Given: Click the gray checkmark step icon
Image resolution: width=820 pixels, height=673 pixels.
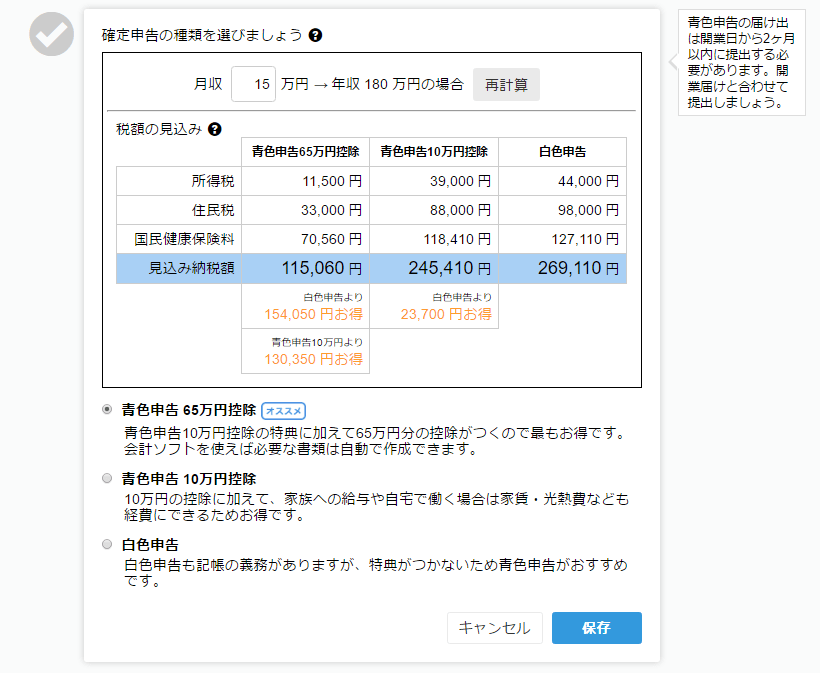Looking at the screenshot, I should [x=50, y=35].
